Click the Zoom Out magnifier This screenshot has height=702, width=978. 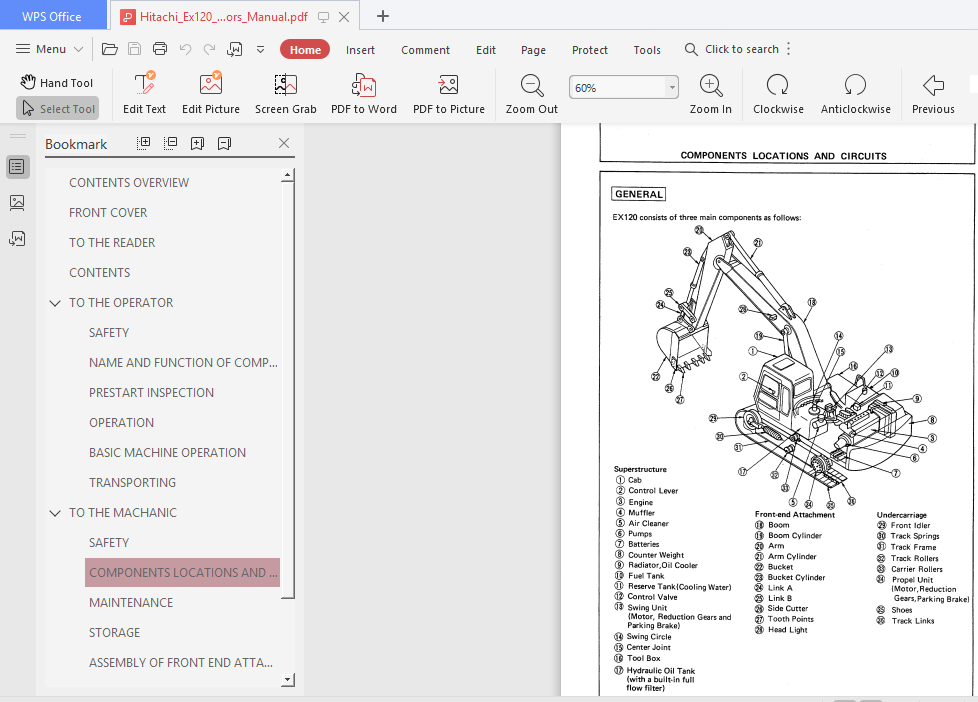531,94
